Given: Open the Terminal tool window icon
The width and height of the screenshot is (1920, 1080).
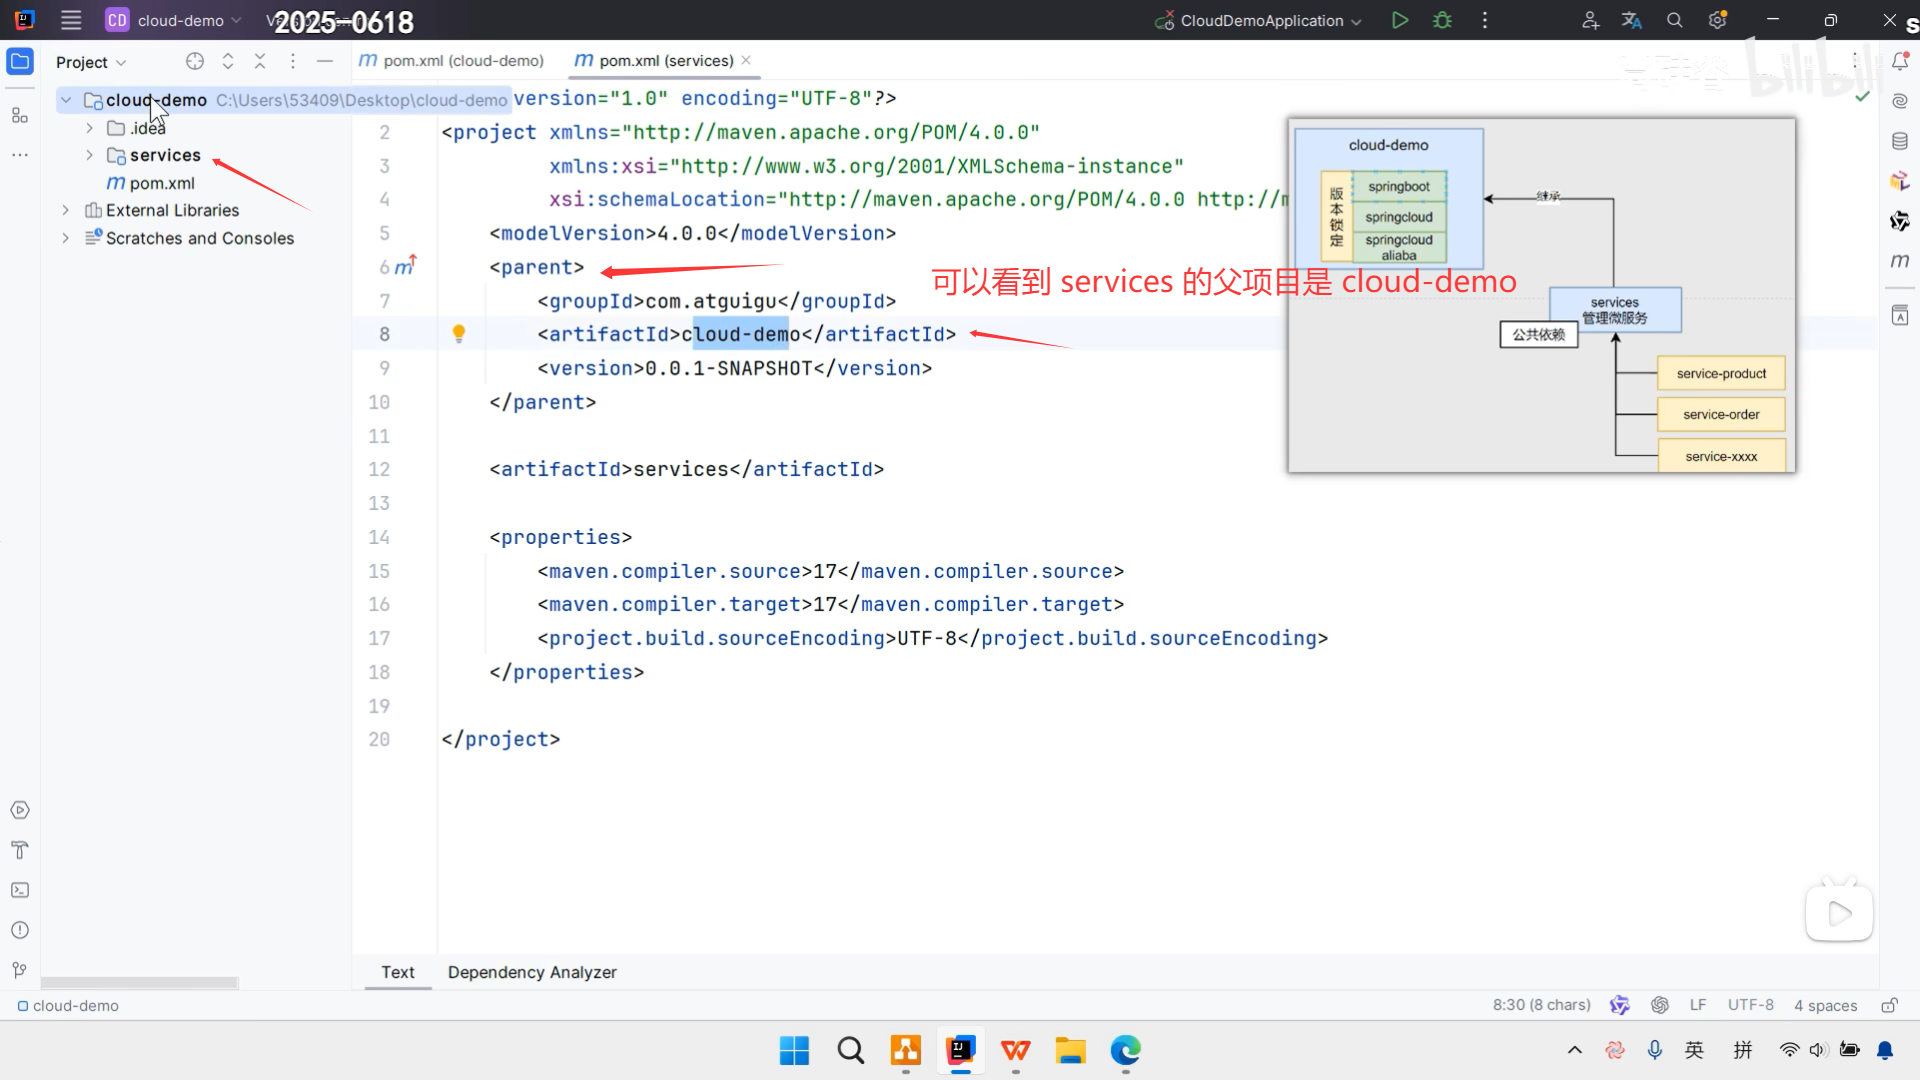Looking at the screenshot, I should 20,890.
